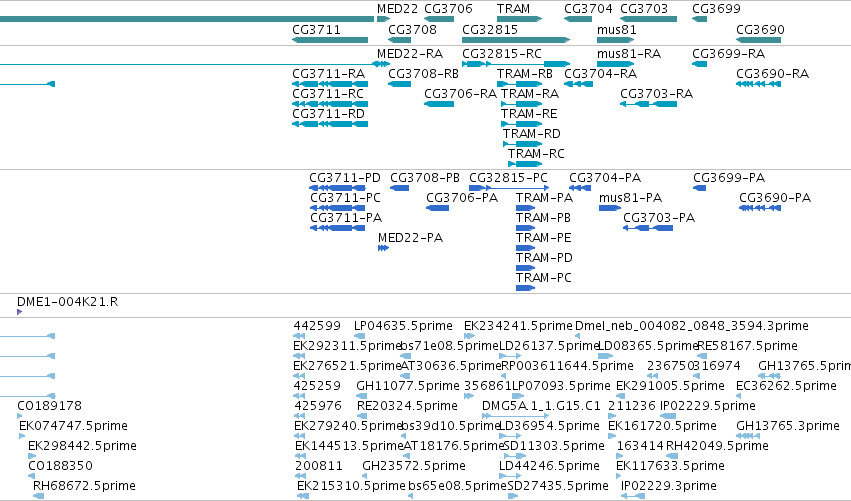The height and width of the screenshot is (501, 851).
Task: Click the RE58167.5prime EST
Action: (702, 356)
